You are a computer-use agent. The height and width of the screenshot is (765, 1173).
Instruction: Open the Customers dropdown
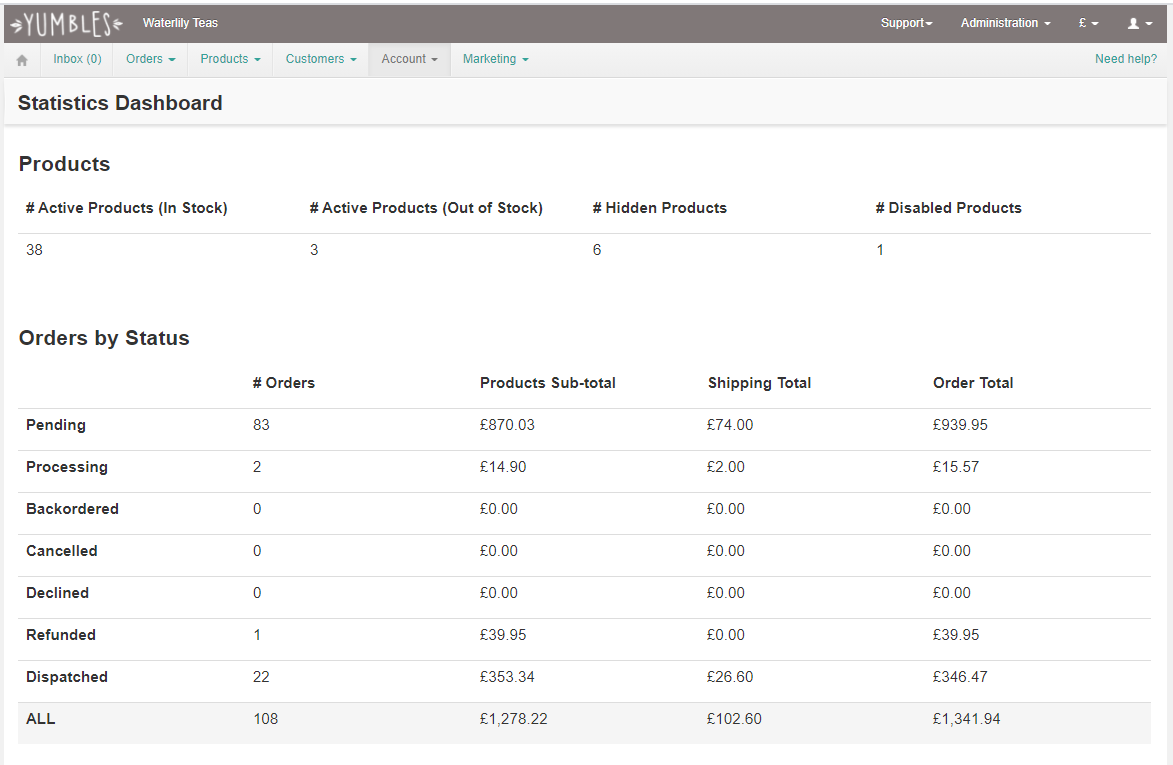click(319, 59)
